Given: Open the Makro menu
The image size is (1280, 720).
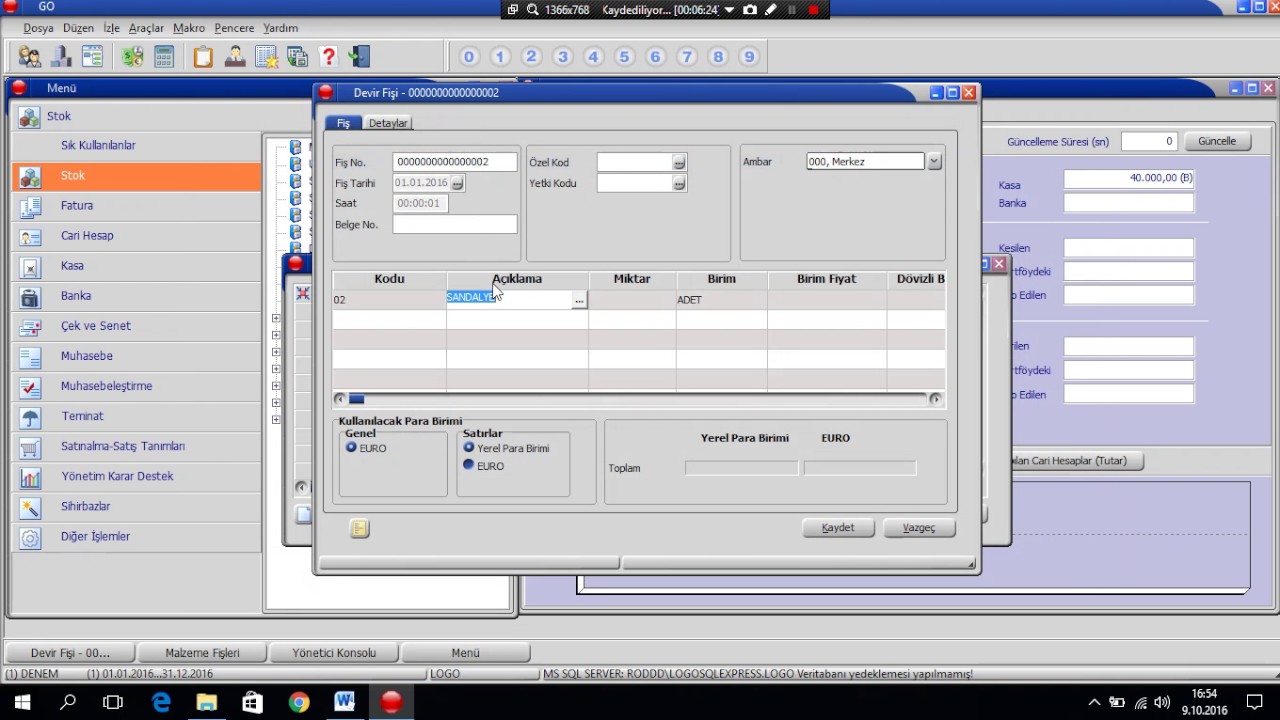Looking at the screenshot, I should (189, 28).
